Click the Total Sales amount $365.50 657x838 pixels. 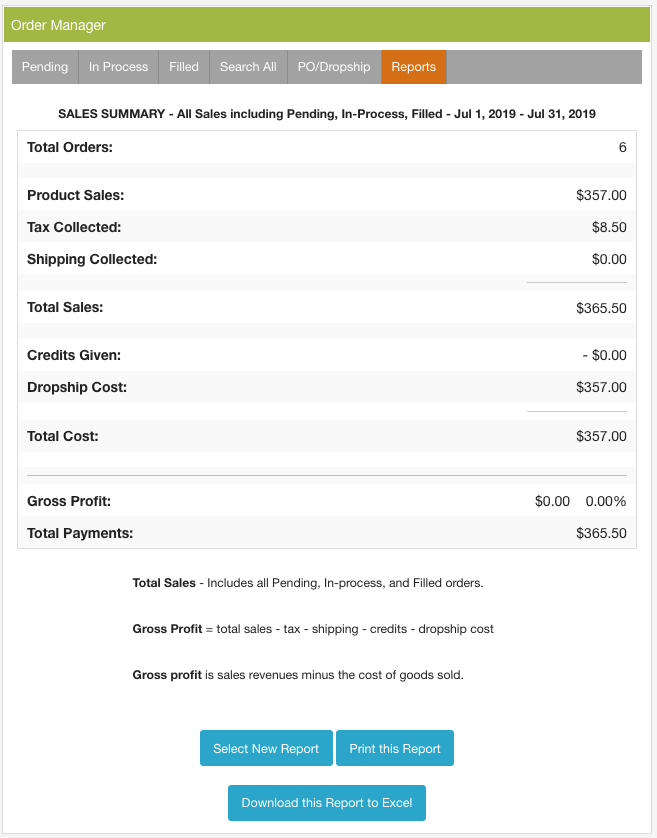tap(601, 308)
